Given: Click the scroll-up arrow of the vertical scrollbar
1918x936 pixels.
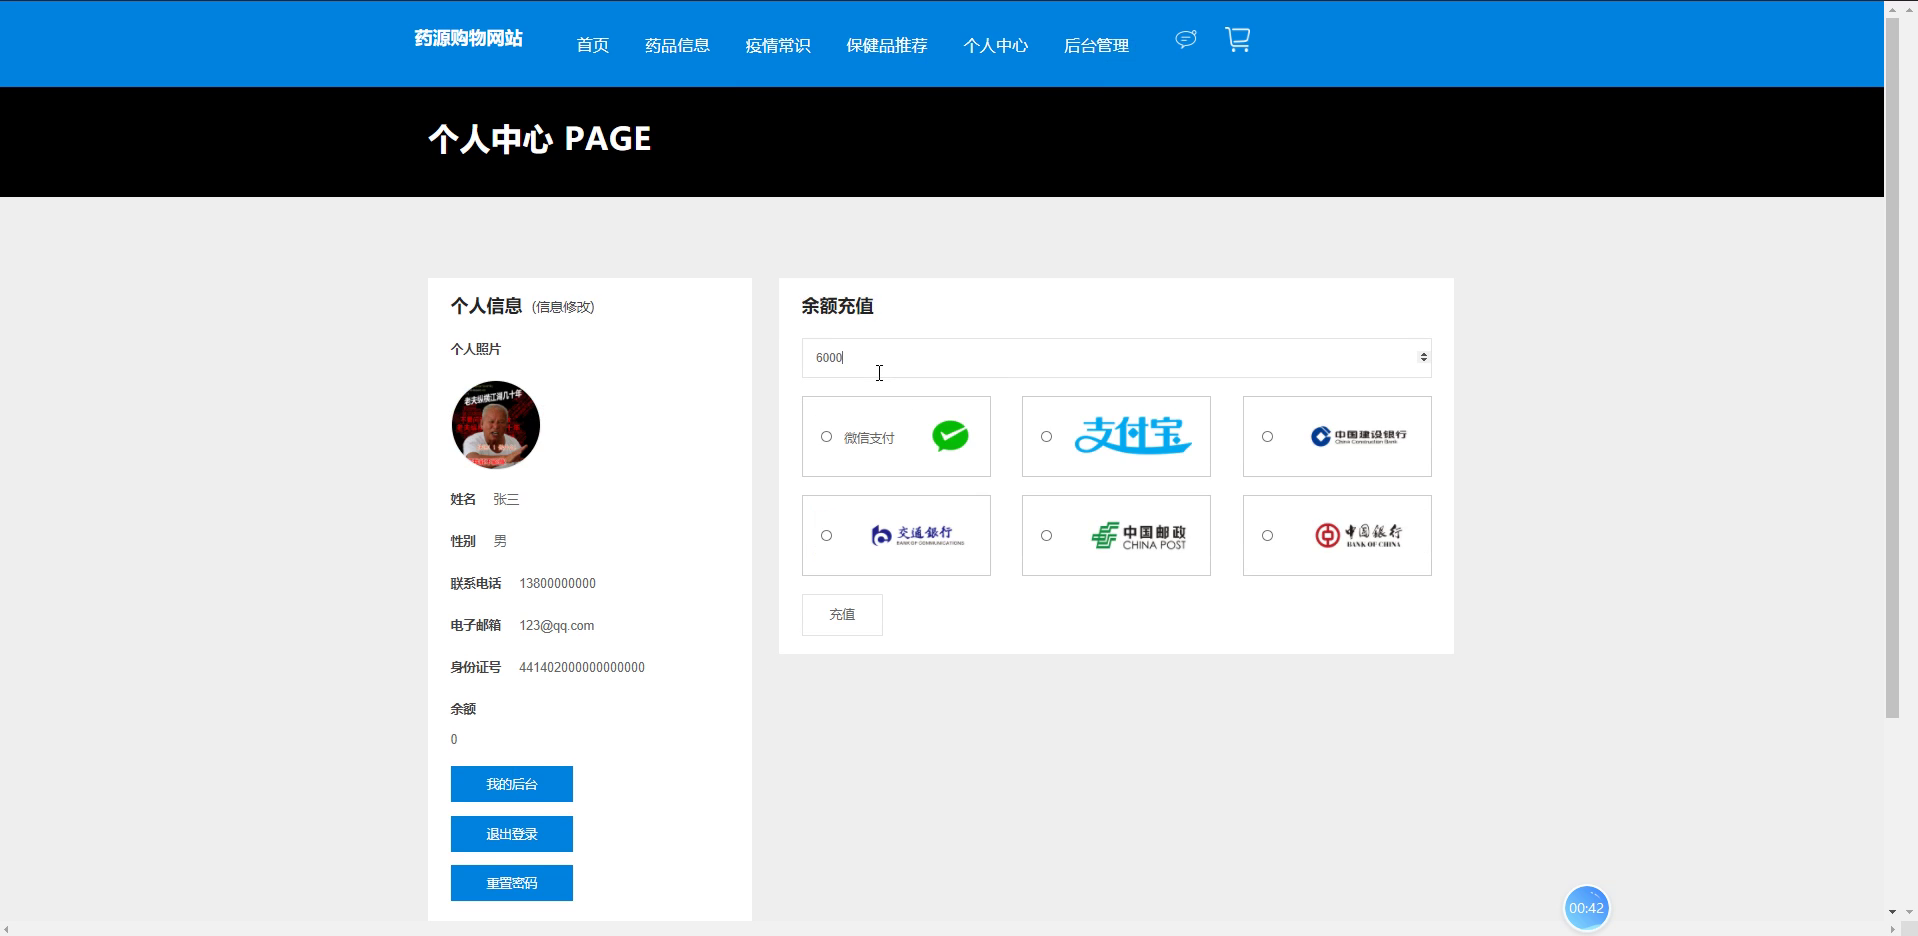Looking at the screenshot, I should [1891, 8].
